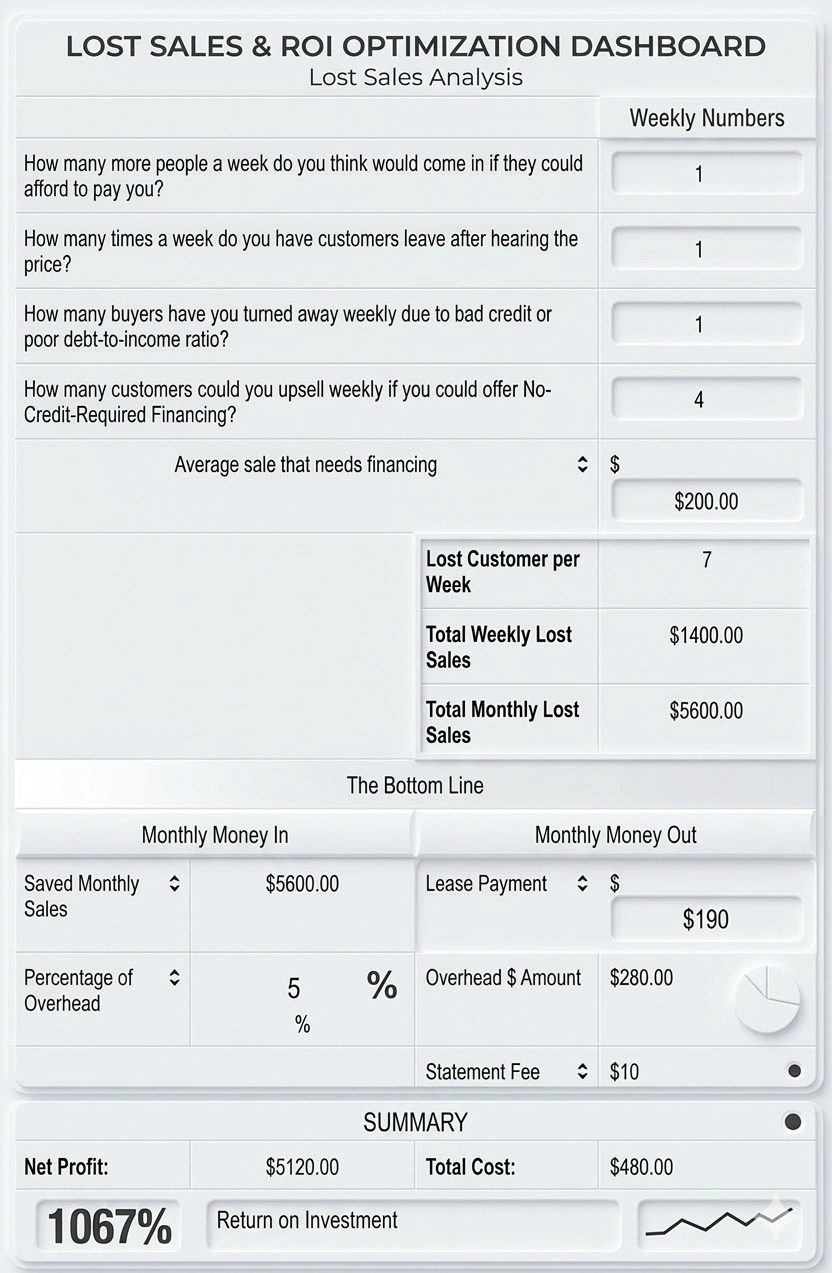
Task: Click the pie chart icon beside Overhead Amount
Action: 767,999
